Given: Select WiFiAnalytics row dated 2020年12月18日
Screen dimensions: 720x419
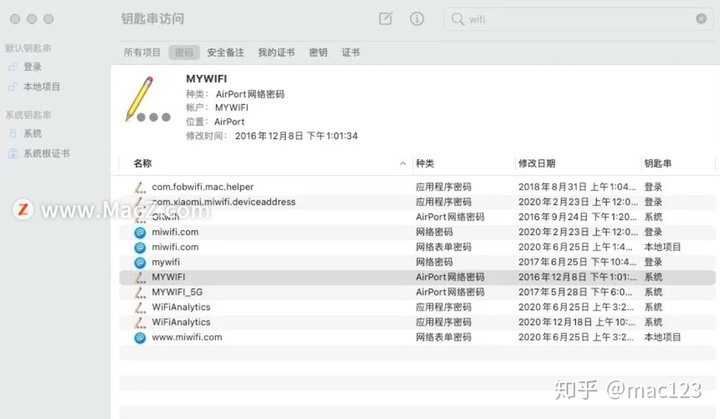Looking at the screenshot, I should 417,323.
